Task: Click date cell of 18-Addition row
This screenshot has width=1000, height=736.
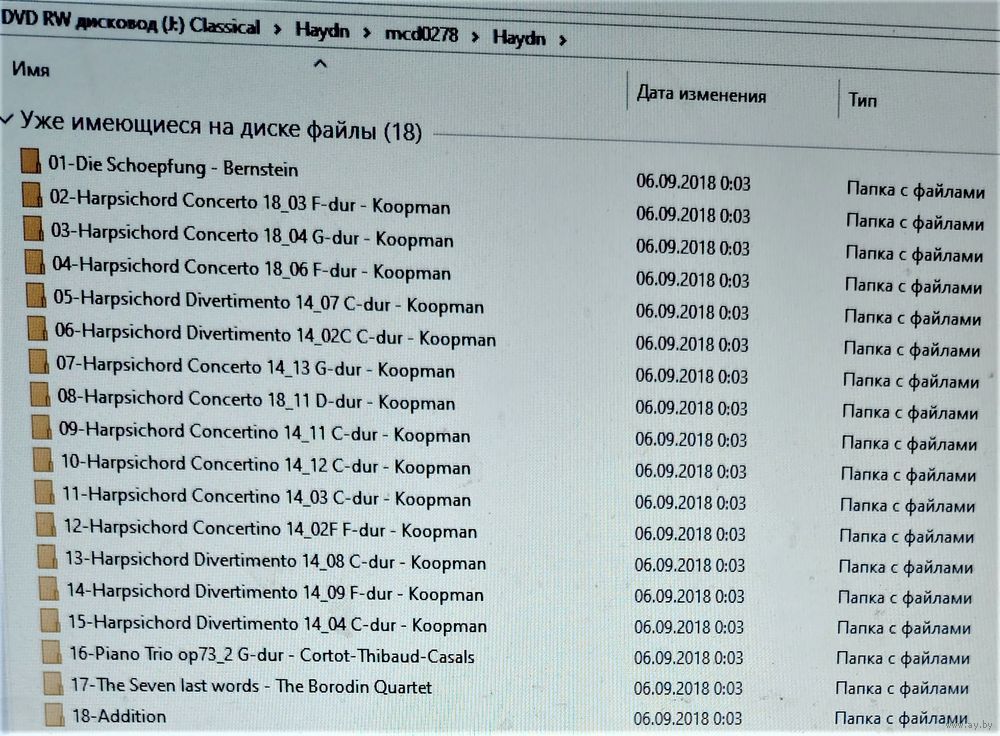Action: coord(688,719)
